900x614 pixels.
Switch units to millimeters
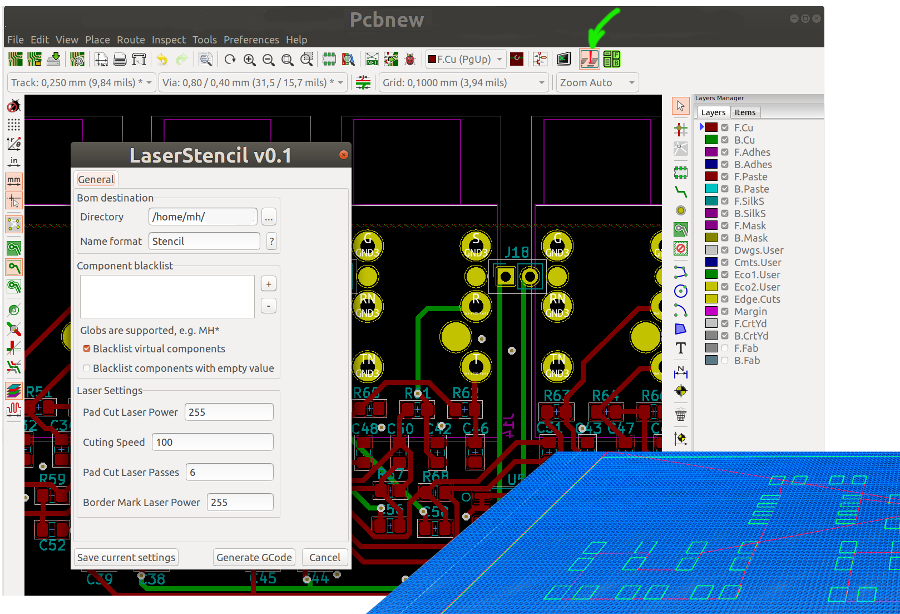14,181
